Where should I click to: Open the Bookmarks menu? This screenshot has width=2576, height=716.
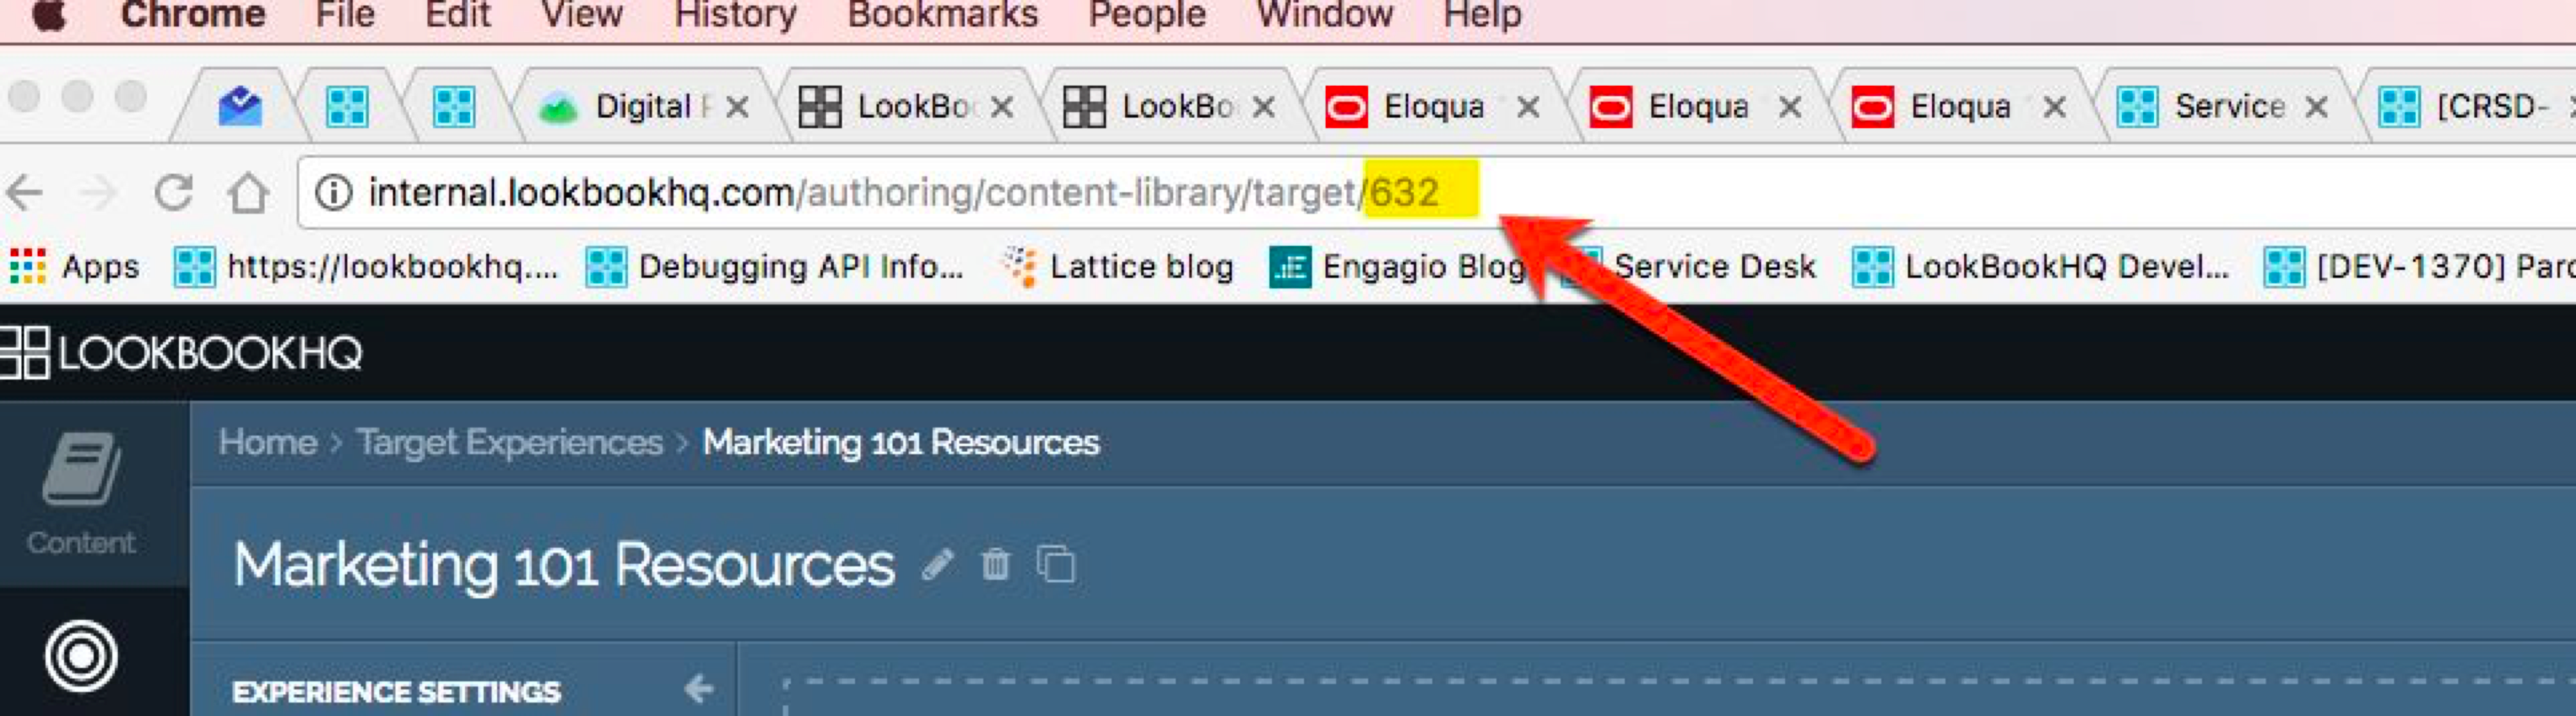click(x=942, y=15)
